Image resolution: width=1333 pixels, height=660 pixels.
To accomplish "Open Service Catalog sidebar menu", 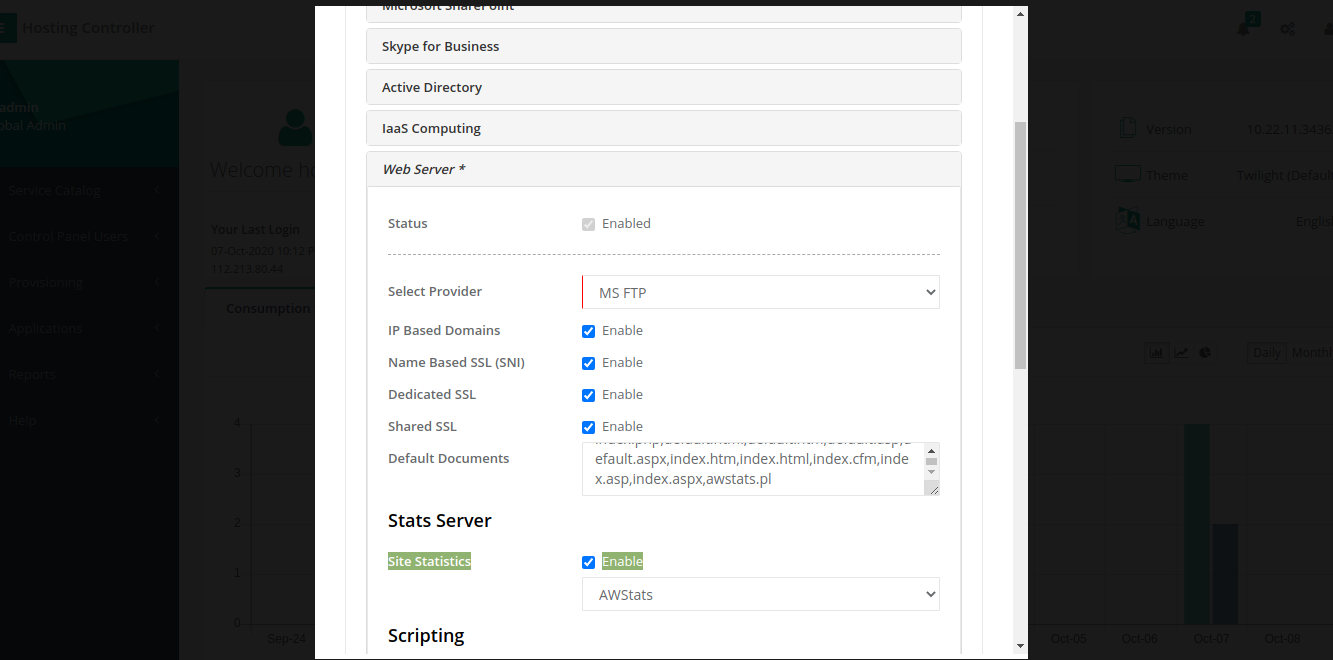I will coord(88,190).
